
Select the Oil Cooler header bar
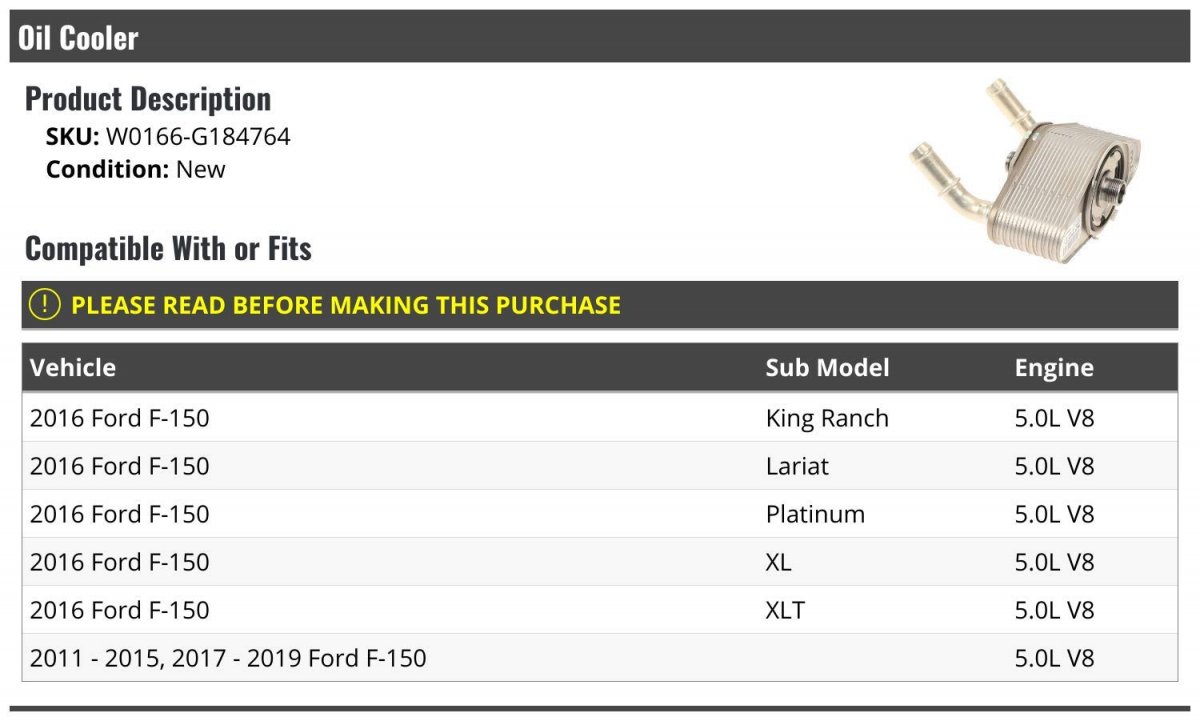click(x=600, y=37)
